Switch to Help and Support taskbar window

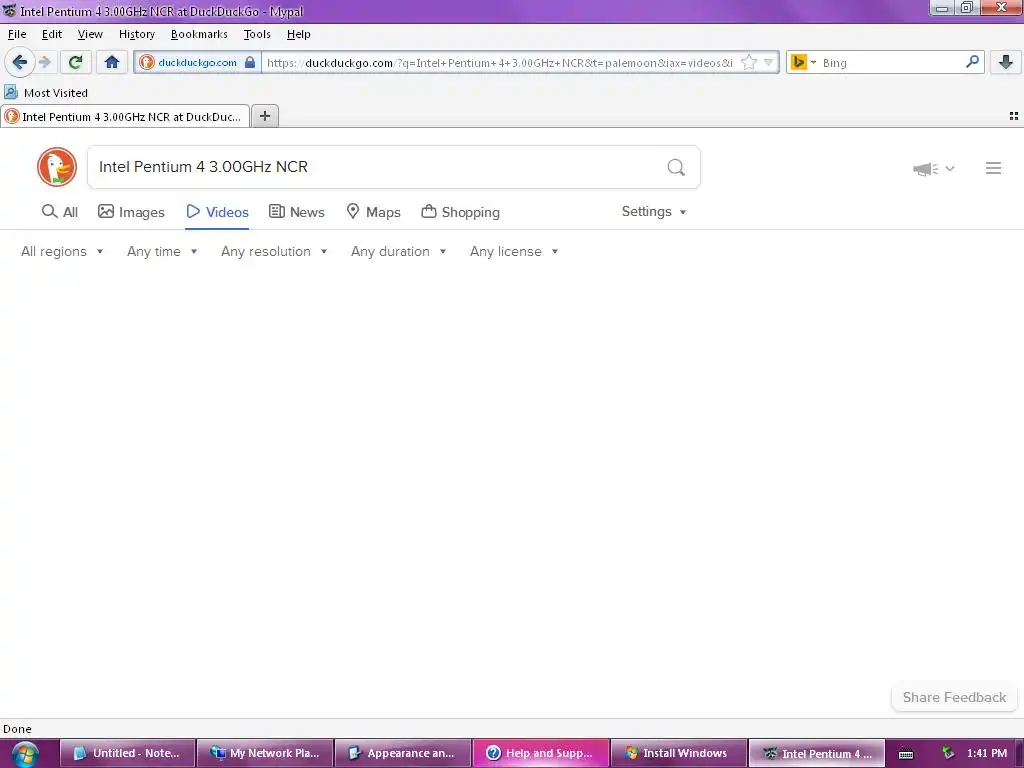pos(541,753)
